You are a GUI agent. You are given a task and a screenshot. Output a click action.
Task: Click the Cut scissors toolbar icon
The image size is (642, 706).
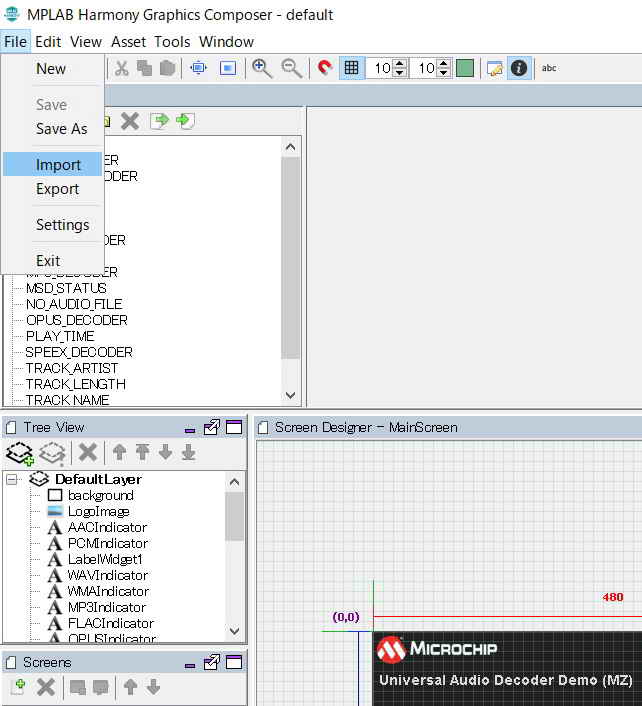click(122, 68)
